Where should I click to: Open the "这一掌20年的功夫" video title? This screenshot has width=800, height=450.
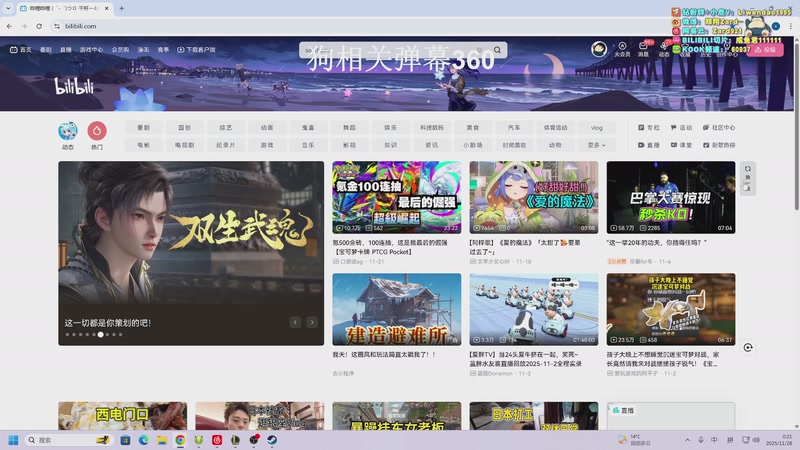(657, 243)
